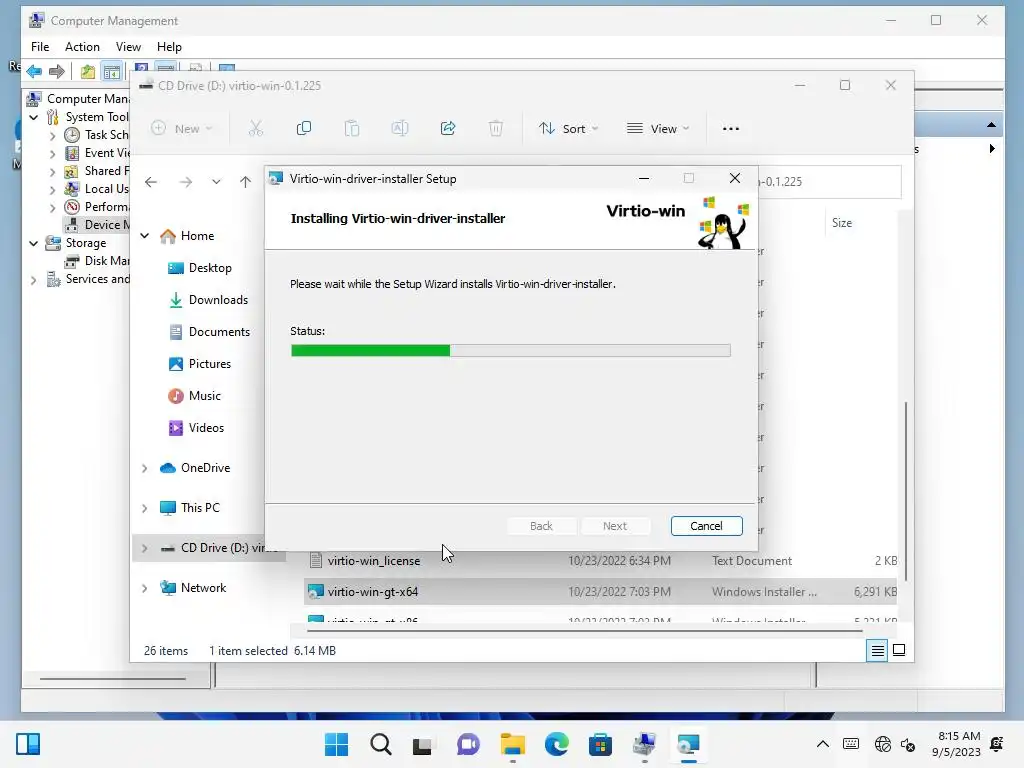This screenshot has height=768, width=1024.
Task: Click the Cut icon in Explorer toolbar
Action: [x=255, y=129]
